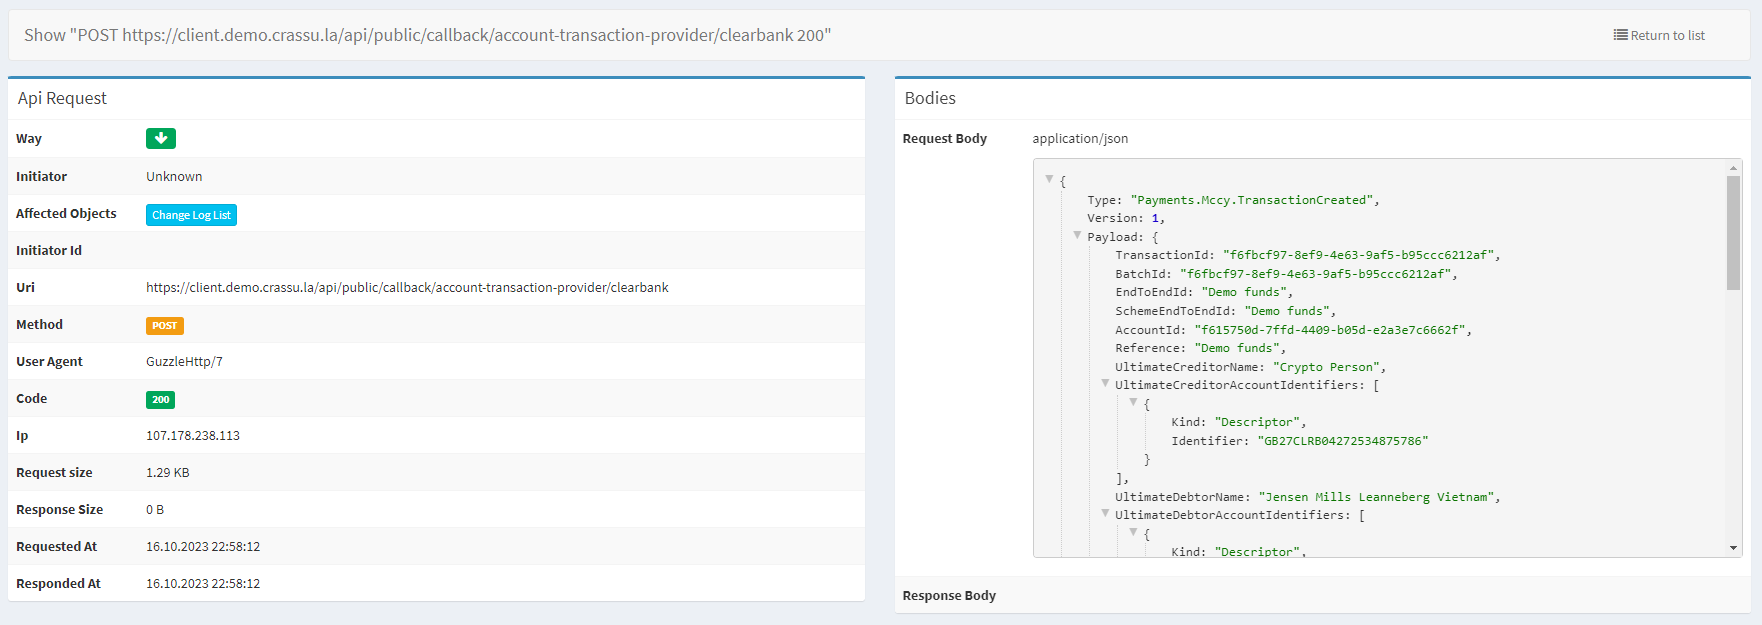Click the Request Body scrollbar thumb
Viewport: 1762px width, 625px height.
1733,232
